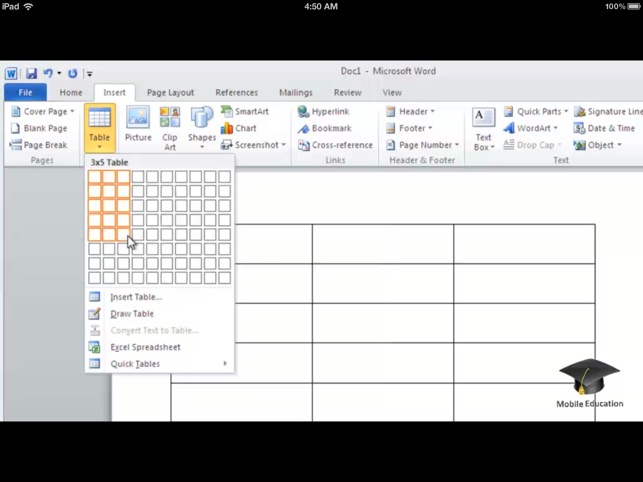Image resolution: width=643 pixels, height=482 pixels.
Task: Go to the Page Layout tab
Action: click(171, 92)
